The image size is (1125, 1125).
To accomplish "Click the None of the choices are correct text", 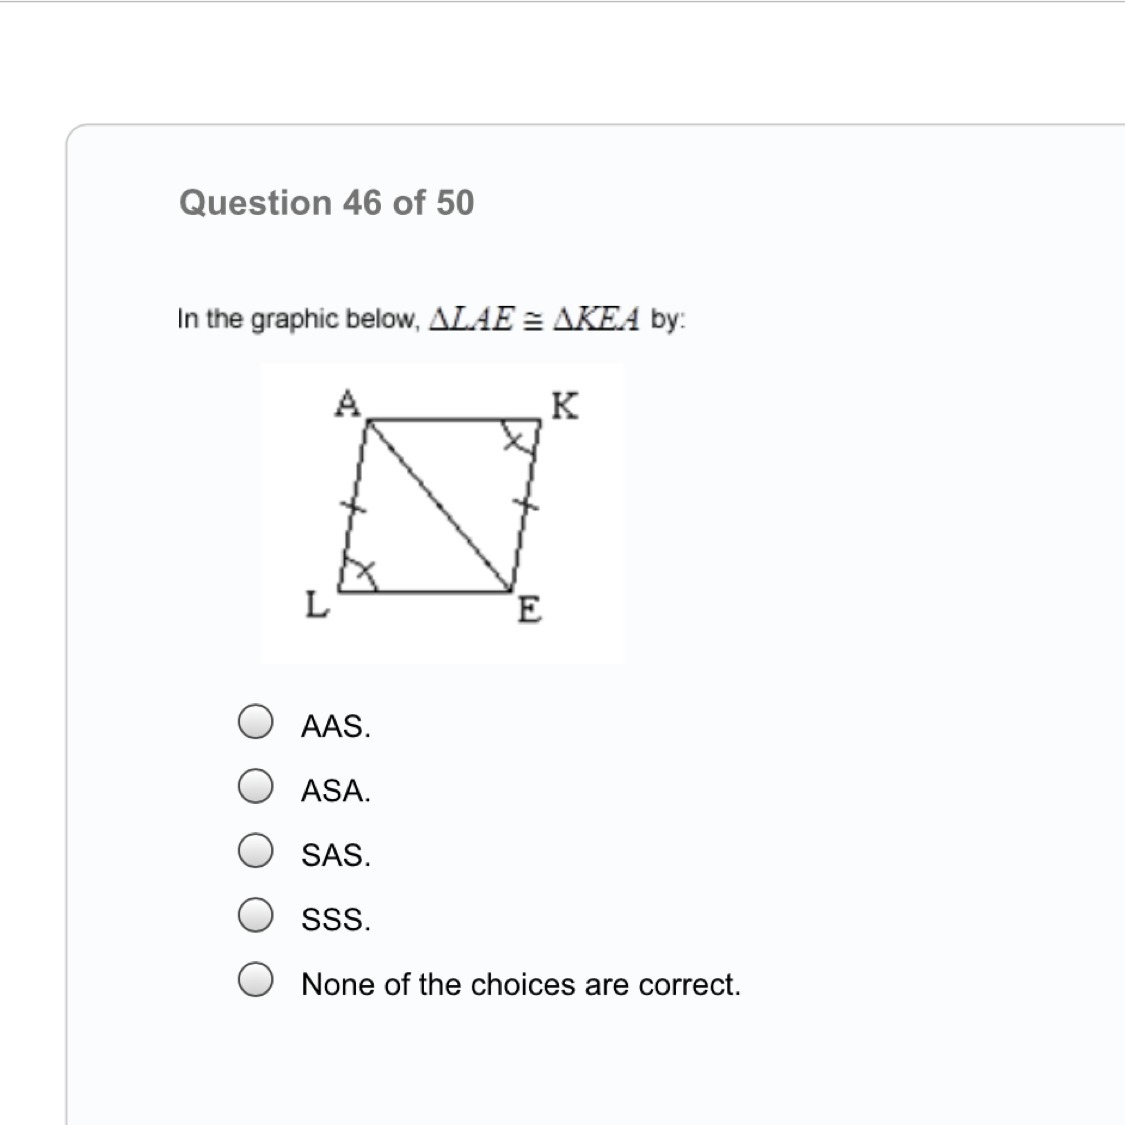I will [521, 984].
